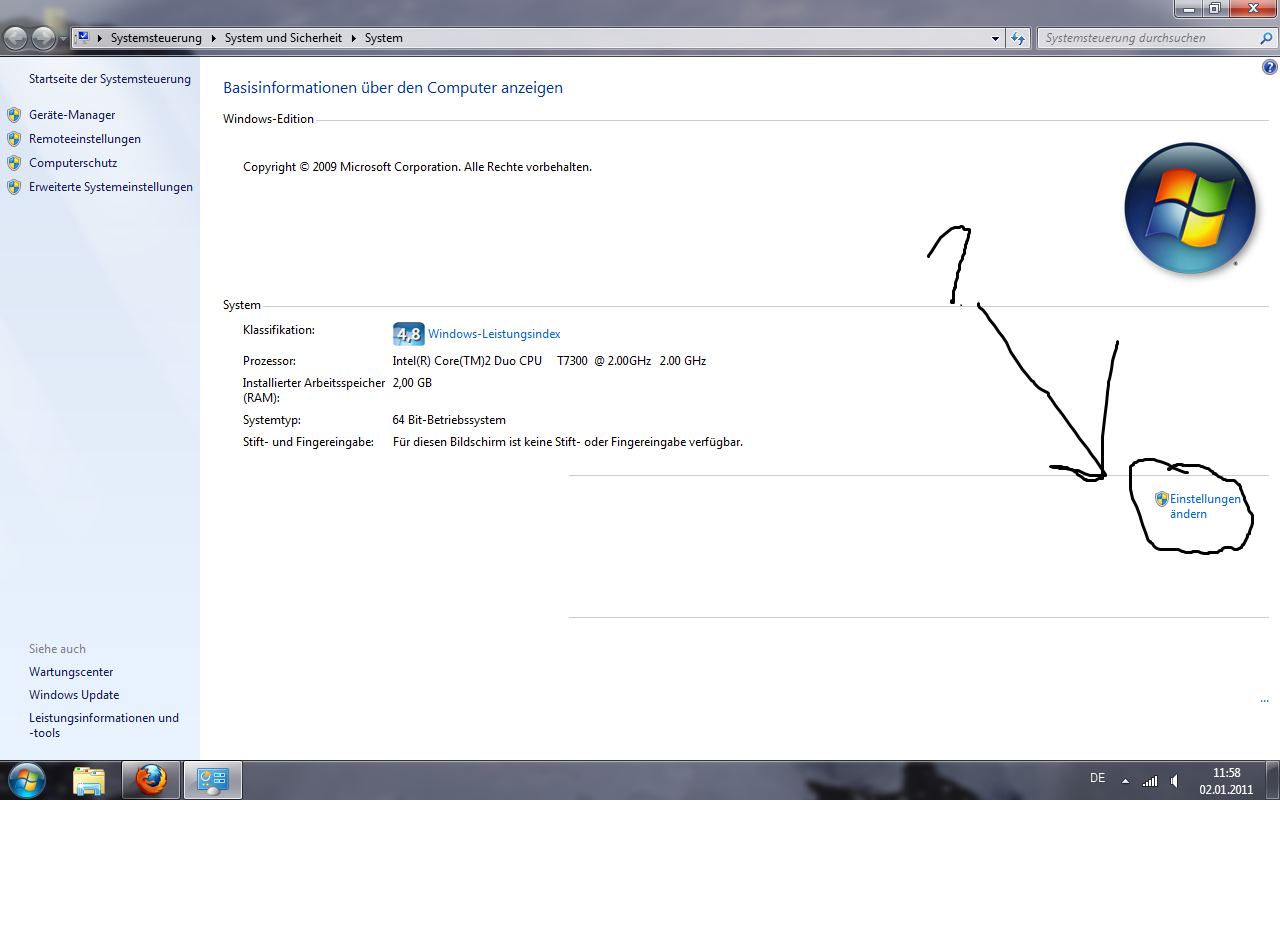Viewport: 1280px width, 945px height.
Task: Go back with the Back arrow button
Action: point(16,38)
